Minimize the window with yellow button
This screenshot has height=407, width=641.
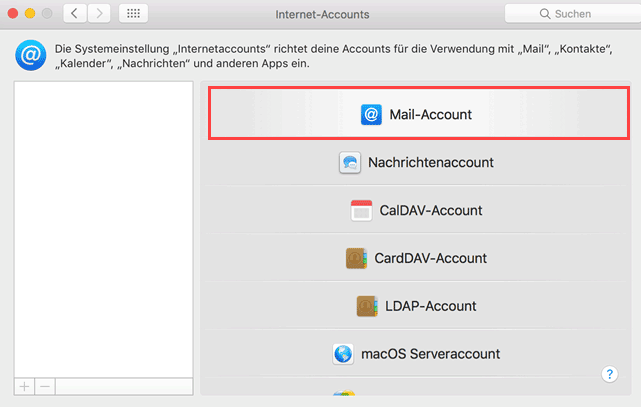pyautogui.click(x=30, y=13)
